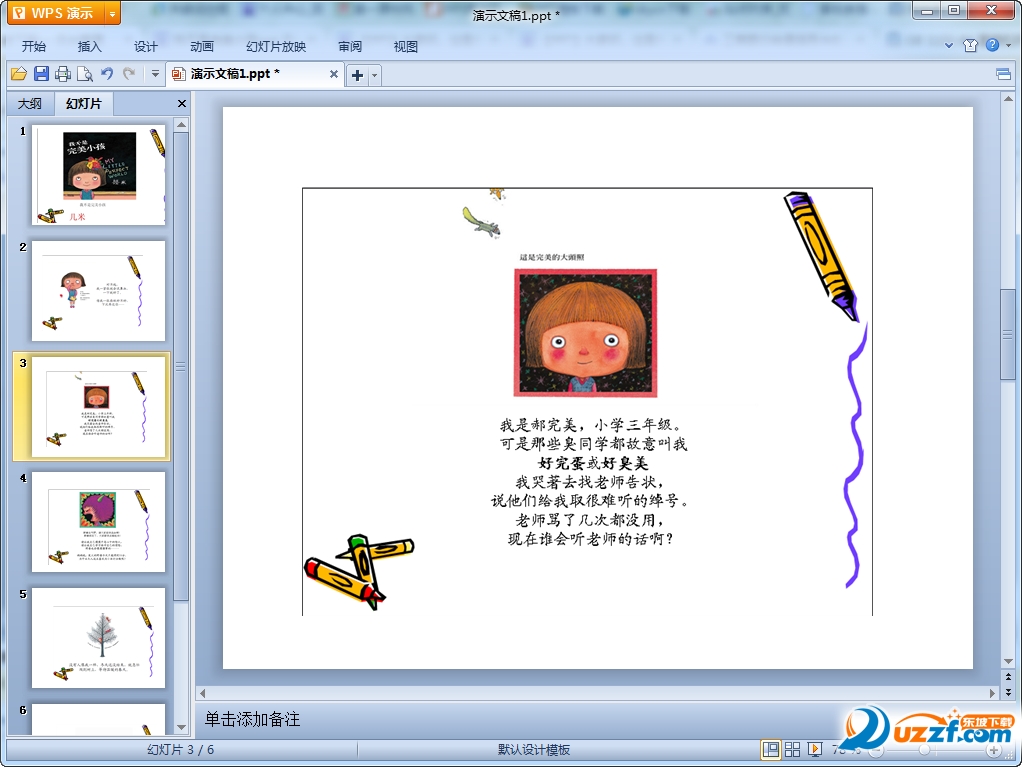The width and height of the screenshot is (1022, 767).
Task: Open the WPS 演示 application menu button
Action: click(x=56, y=13)
